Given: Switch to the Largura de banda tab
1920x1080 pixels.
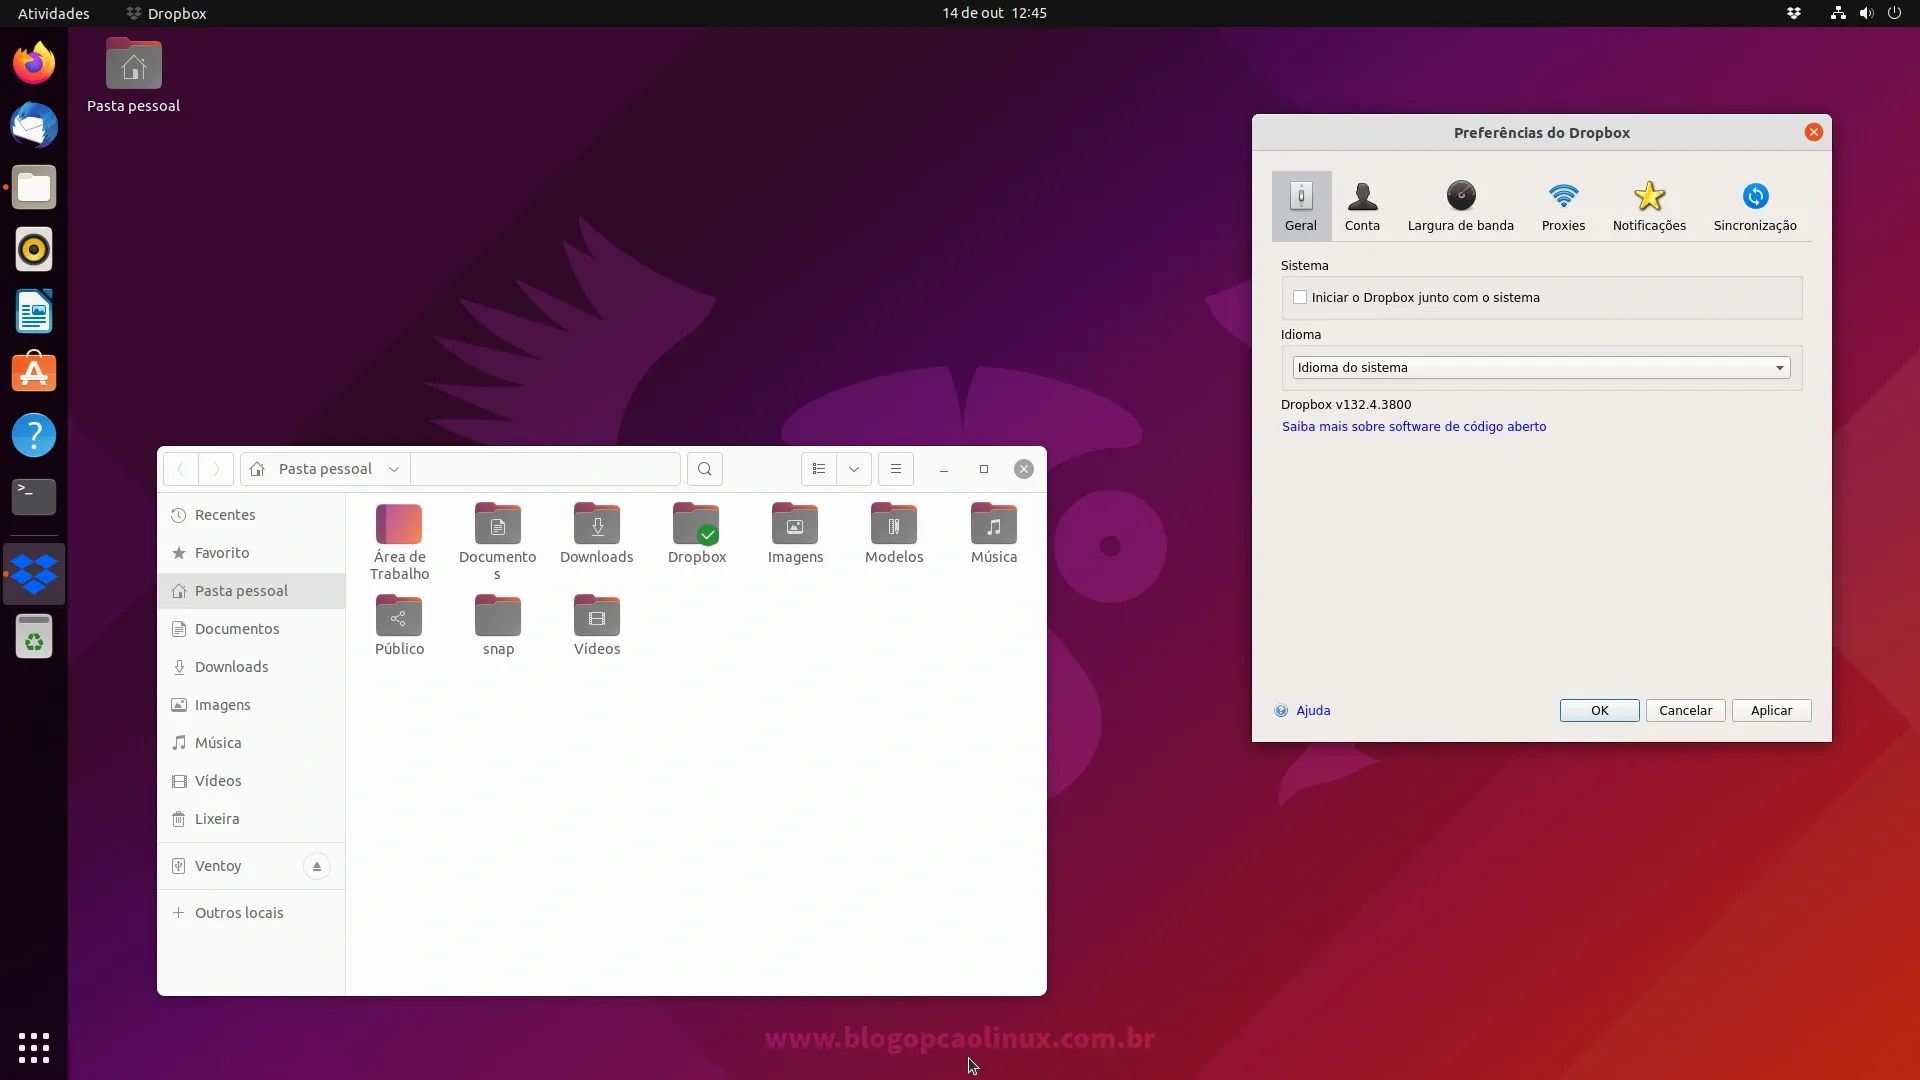Looking at the screenshot, I should (1461, 206).
